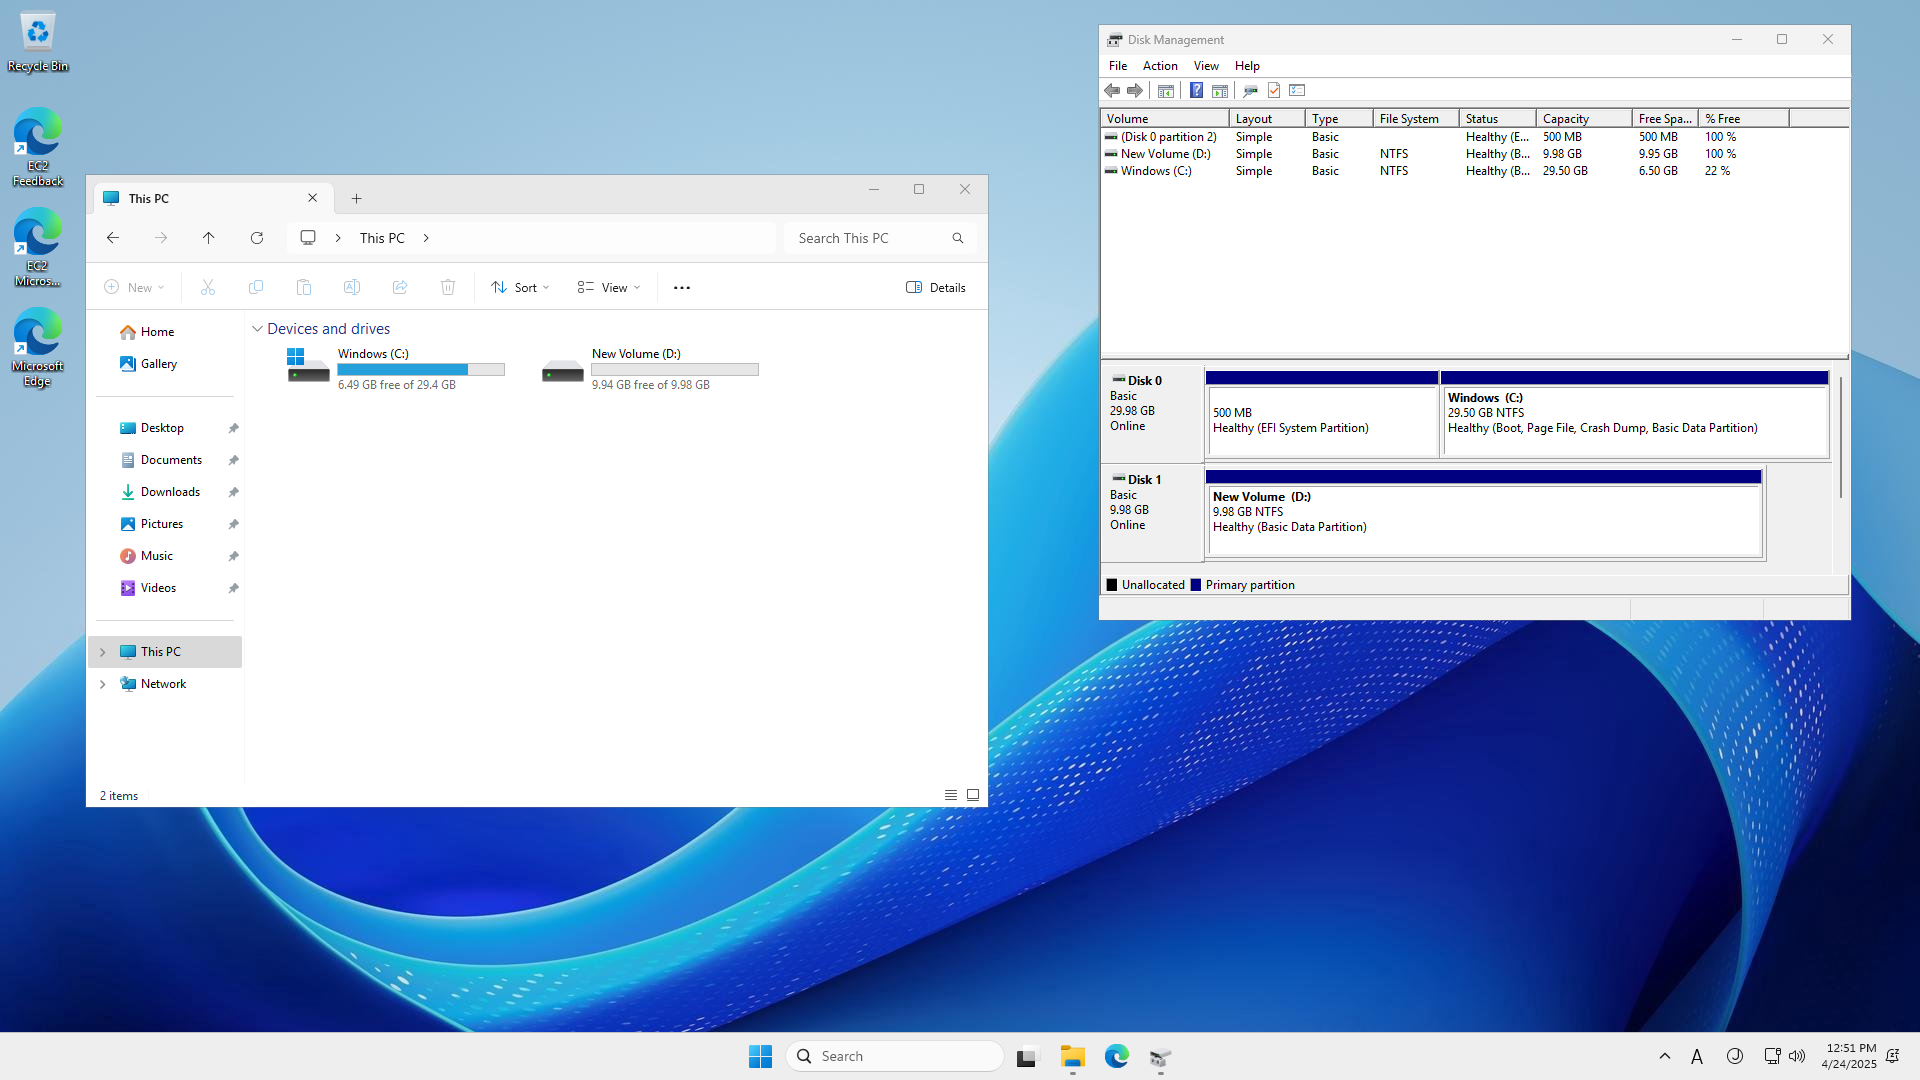1920x1080 pixels.
Task: Switch to large thumbnails view icon
Action: [973, 796]
